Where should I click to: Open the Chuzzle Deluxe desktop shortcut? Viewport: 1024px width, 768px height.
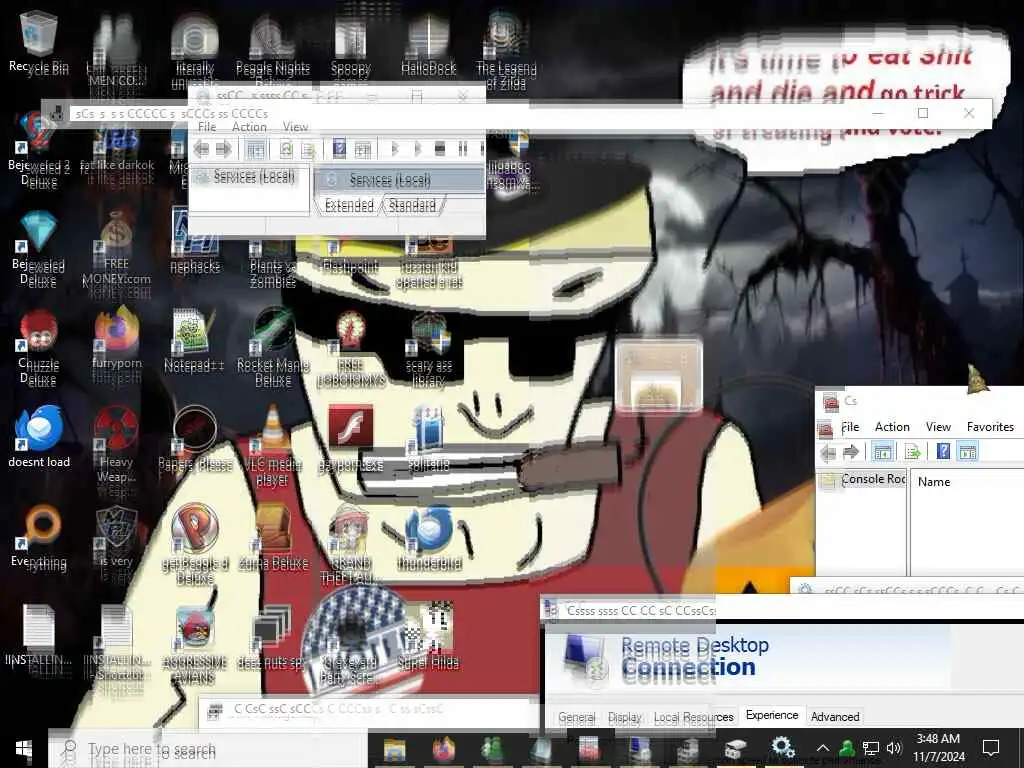tap(39, 347)
